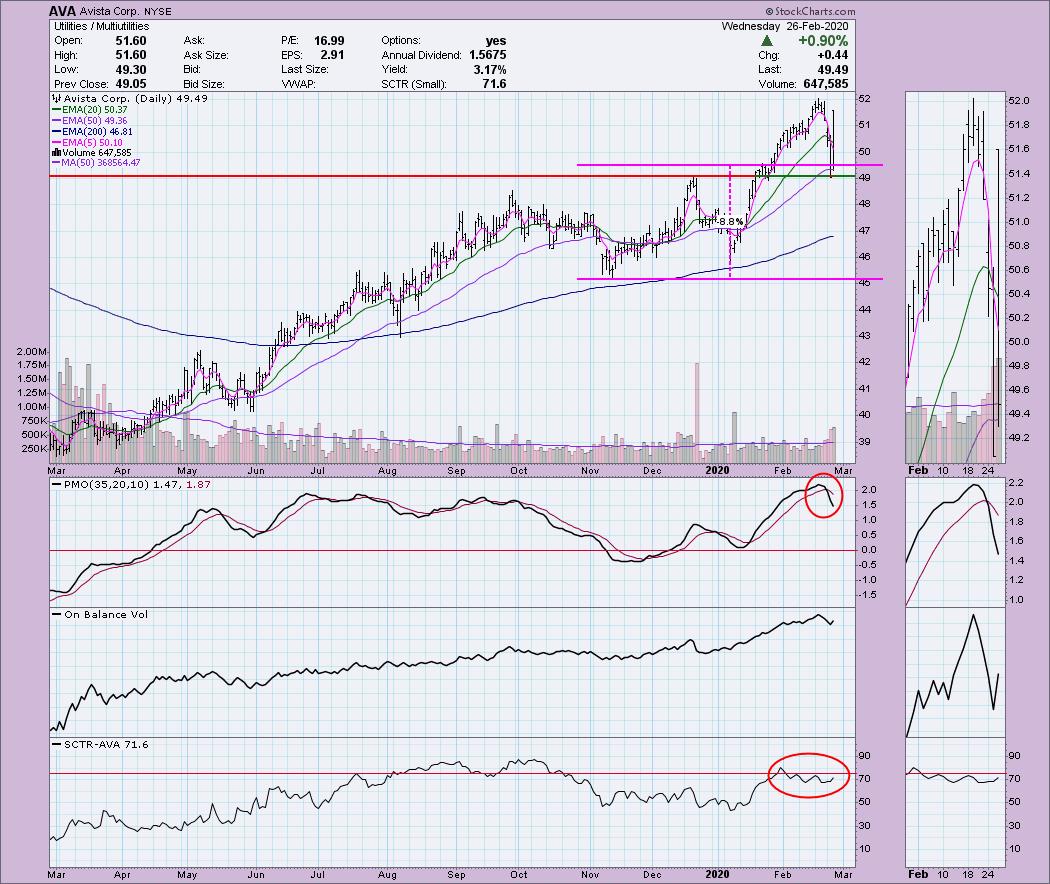Select the Open price value 51.60
Image resolution: width=1050 pixels, height=884 pixels.
click(x=130, y=41)
